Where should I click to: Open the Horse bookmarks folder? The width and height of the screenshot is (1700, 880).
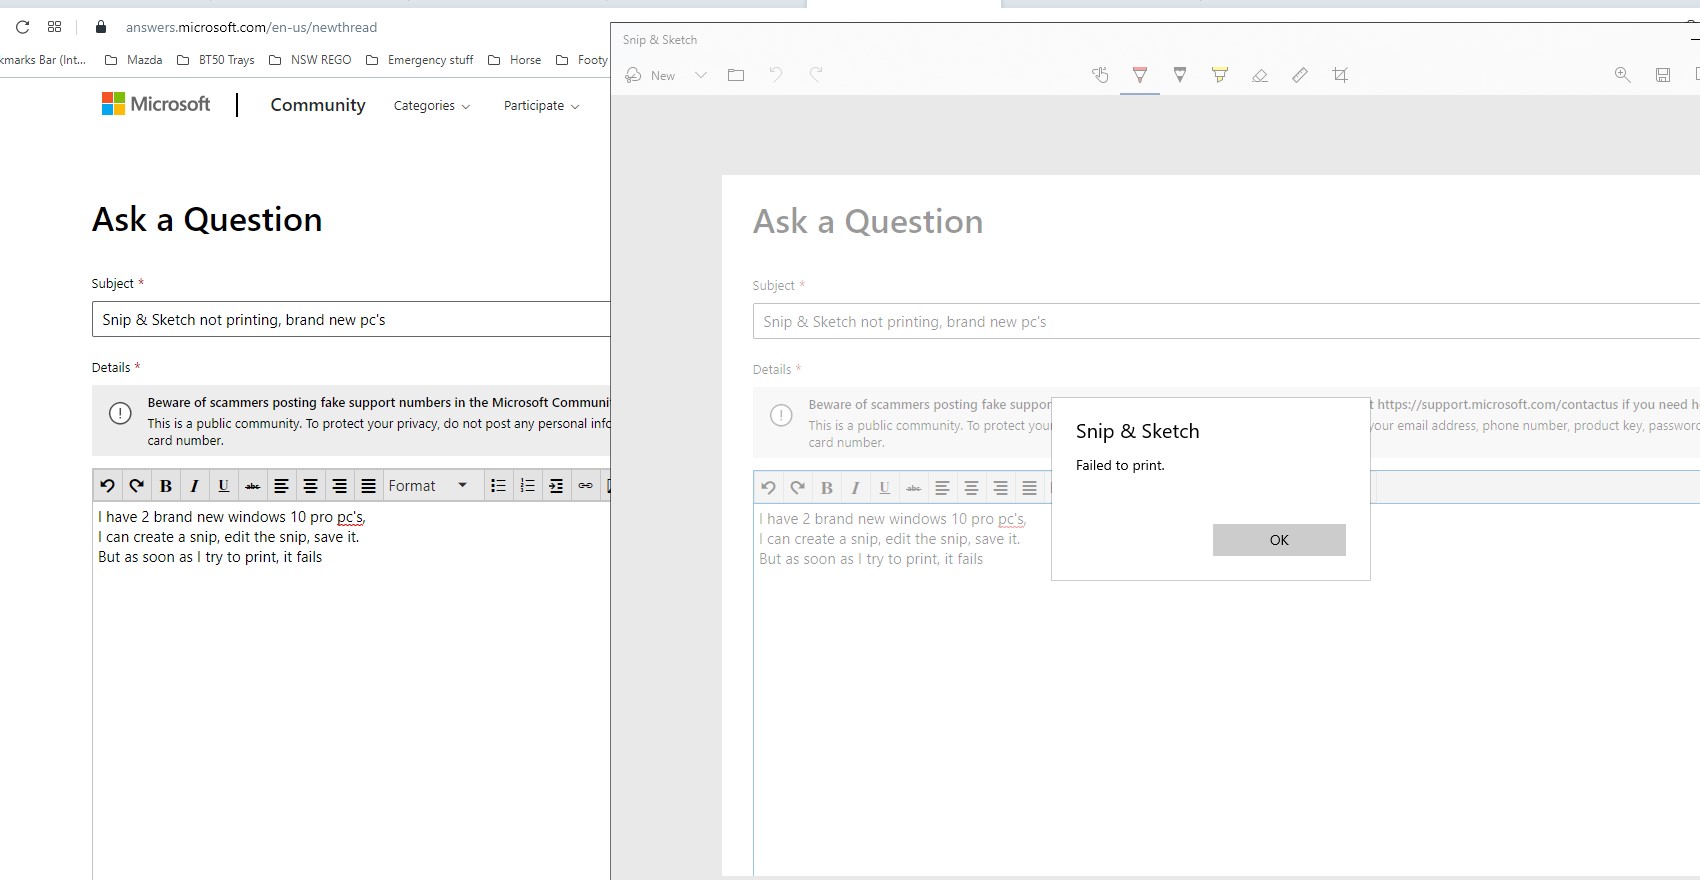click(x=515, y=60)
